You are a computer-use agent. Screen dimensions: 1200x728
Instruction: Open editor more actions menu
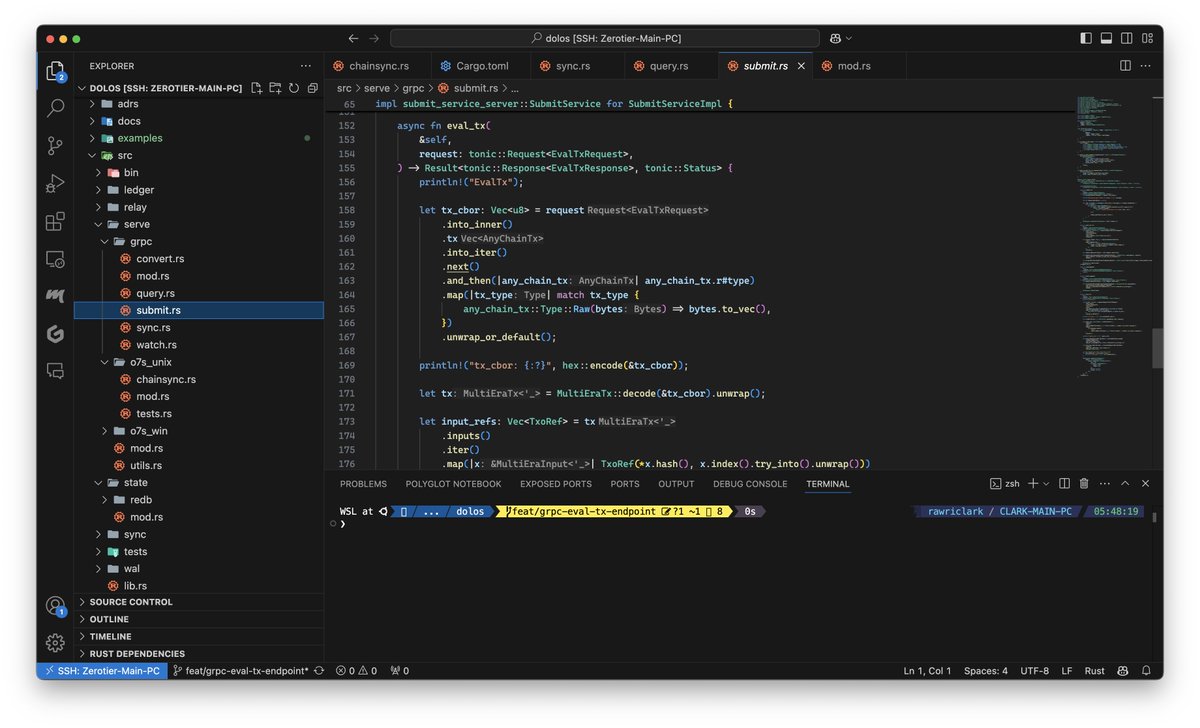[x=1146, y=66]
